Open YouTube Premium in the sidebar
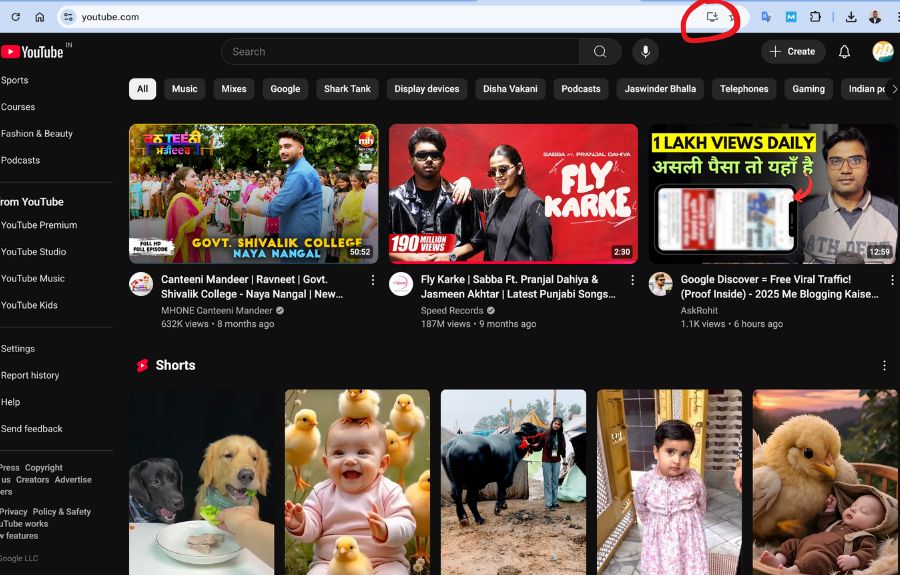The height and width of the screenshot is (575, 900). [39, 225]
